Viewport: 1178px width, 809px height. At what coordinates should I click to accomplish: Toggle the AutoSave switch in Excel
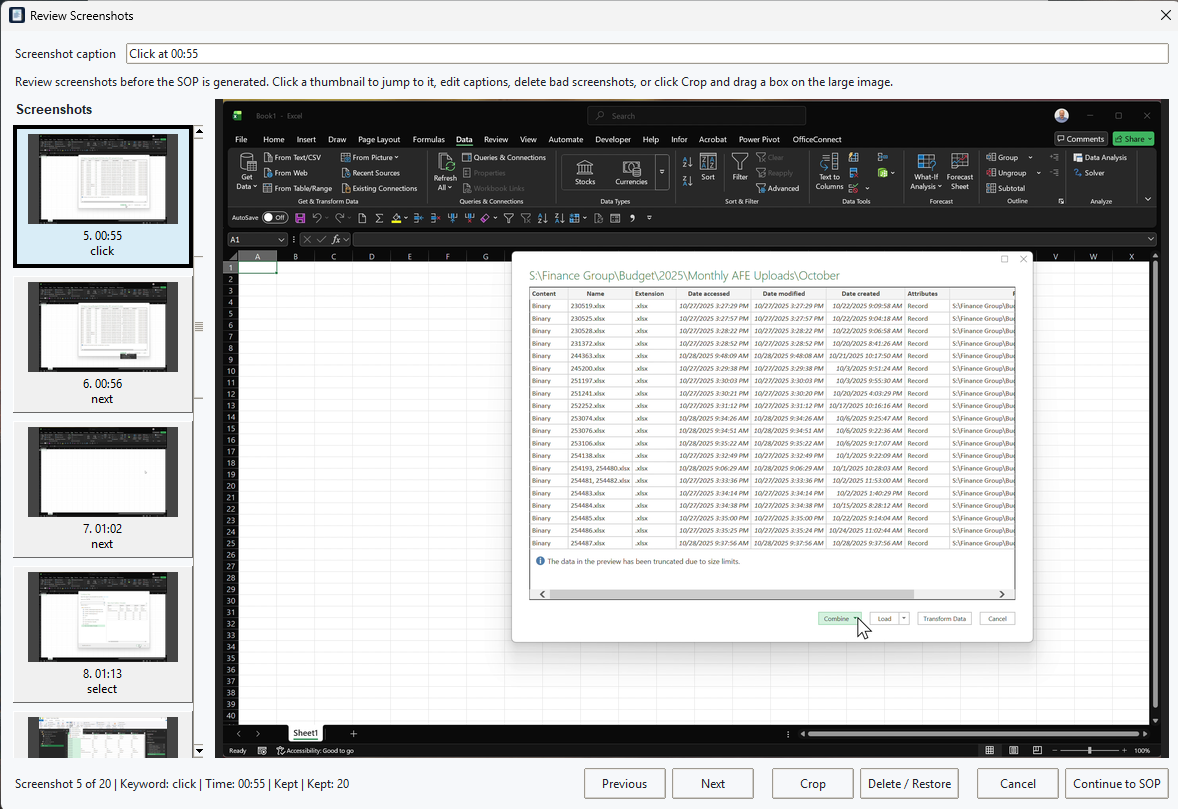coord(275,218)
